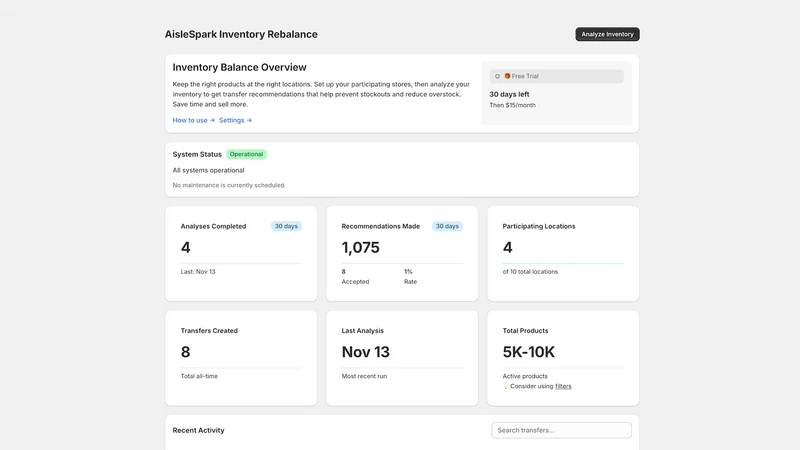
Task: Focus the Search transfers input field
Action: point(561,430)
